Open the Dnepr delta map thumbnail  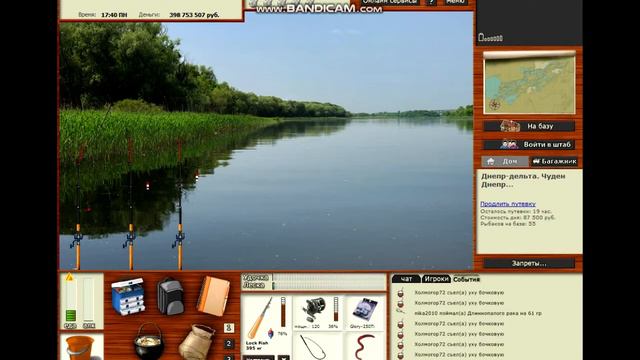point(529,83)
